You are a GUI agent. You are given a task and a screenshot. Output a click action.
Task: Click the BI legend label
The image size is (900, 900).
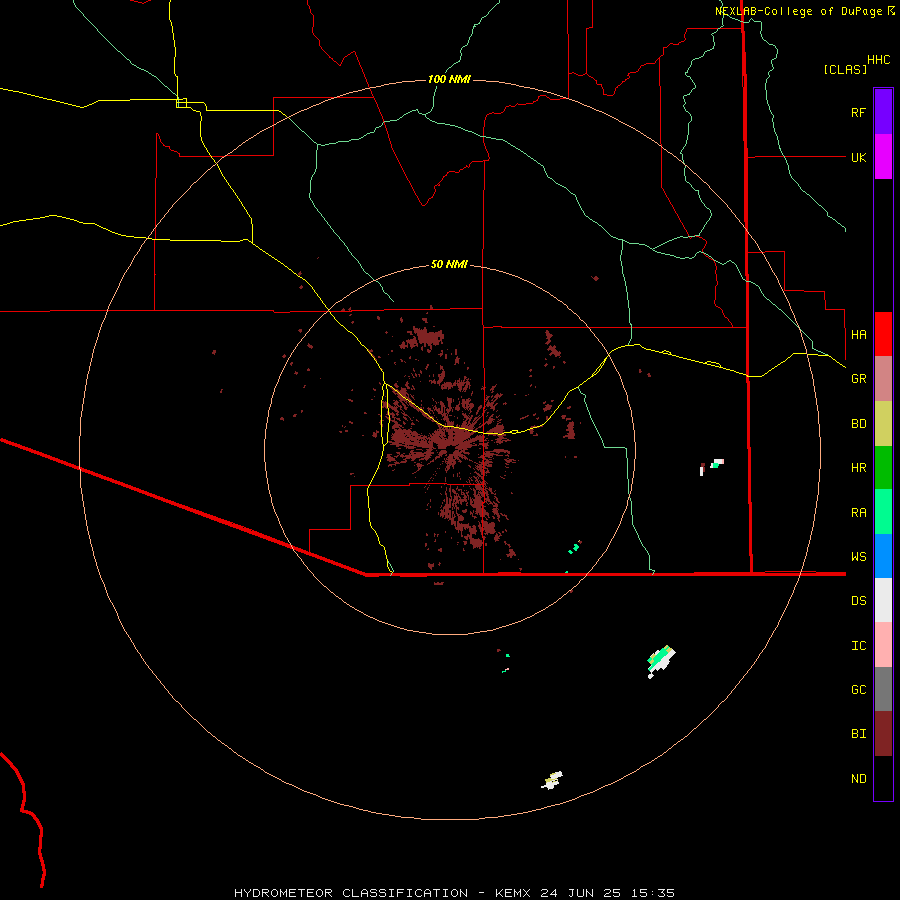click(x=858, y=734)
